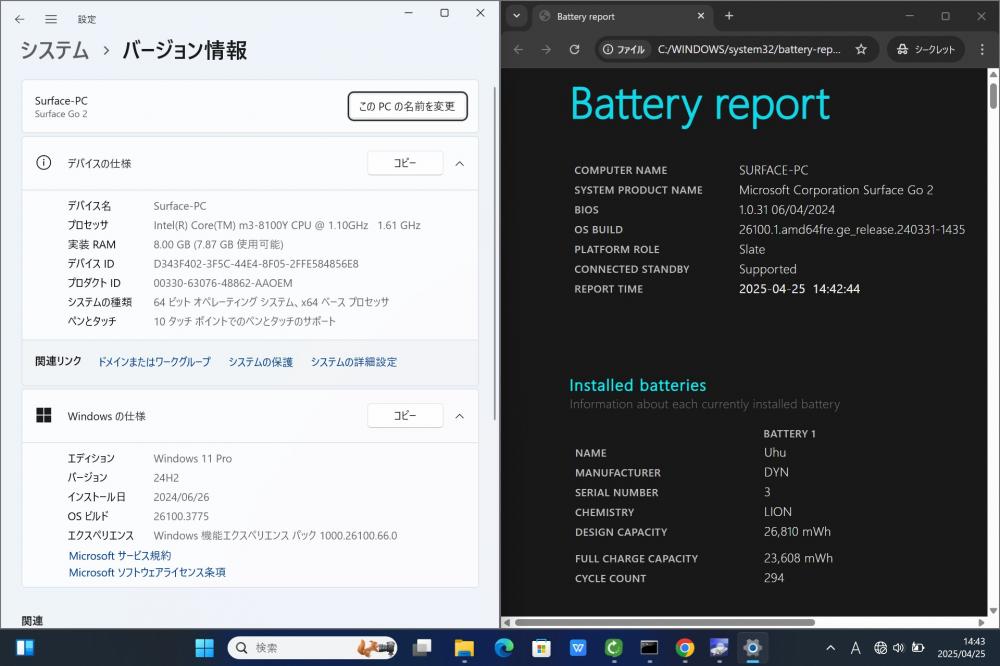Click the browser forward arrow
1000x666 pixels.
(546, 49)
